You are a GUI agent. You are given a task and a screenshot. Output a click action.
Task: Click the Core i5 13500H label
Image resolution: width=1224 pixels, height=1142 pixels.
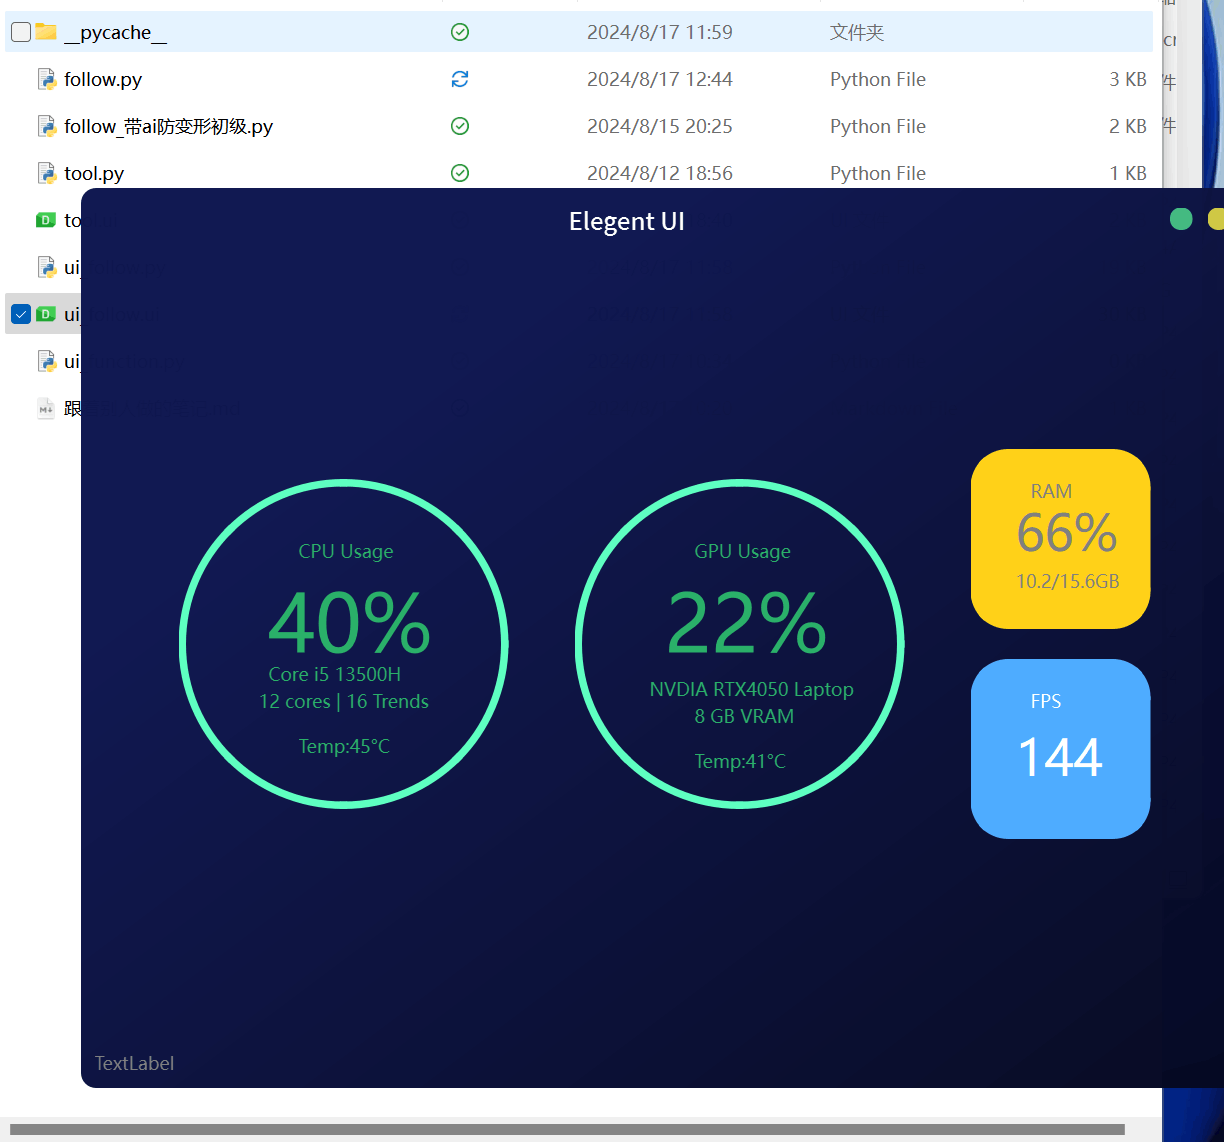[335, 674]
